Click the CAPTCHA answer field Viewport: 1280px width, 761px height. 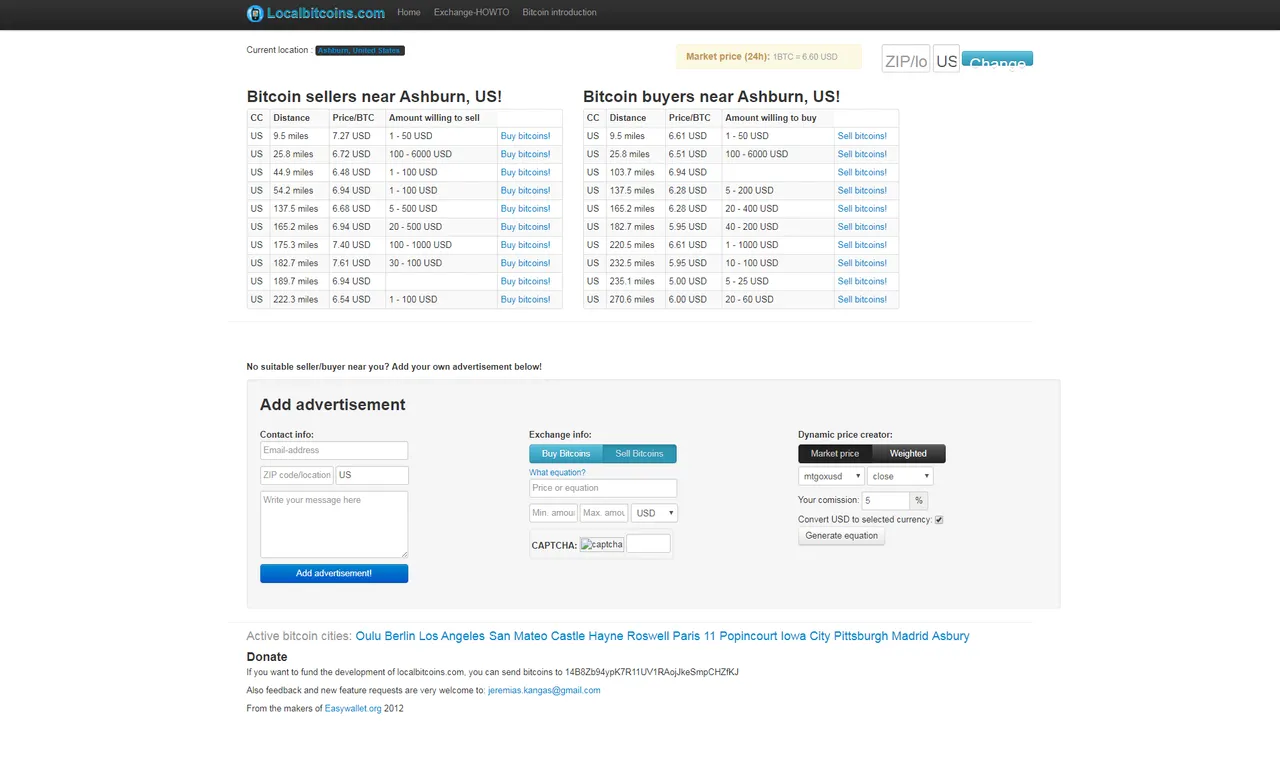pyautogui.click(x=648, y=544)
